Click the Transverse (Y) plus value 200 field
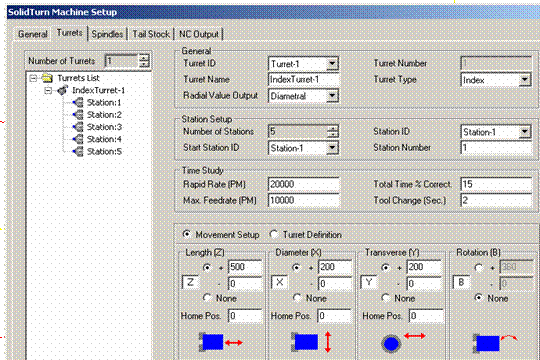540x360 pixels. 424,267
